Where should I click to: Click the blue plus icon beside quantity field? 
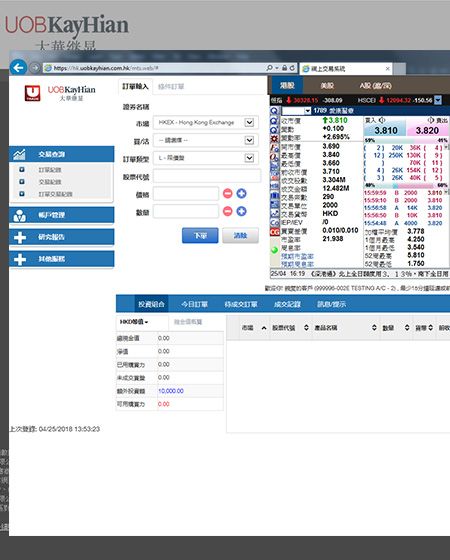241,211
